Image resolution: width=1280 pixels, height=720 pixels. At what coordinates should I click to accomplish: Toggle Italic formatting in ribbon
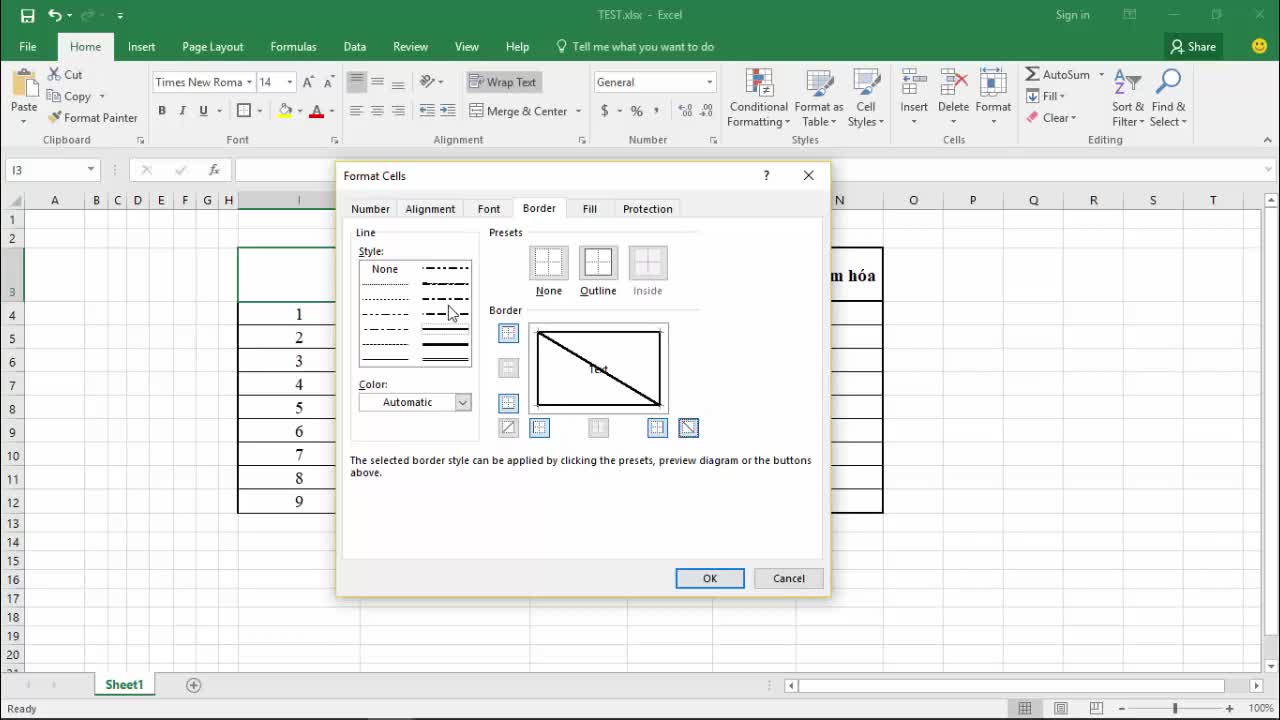pyautogui.click(x=182, y=111)
